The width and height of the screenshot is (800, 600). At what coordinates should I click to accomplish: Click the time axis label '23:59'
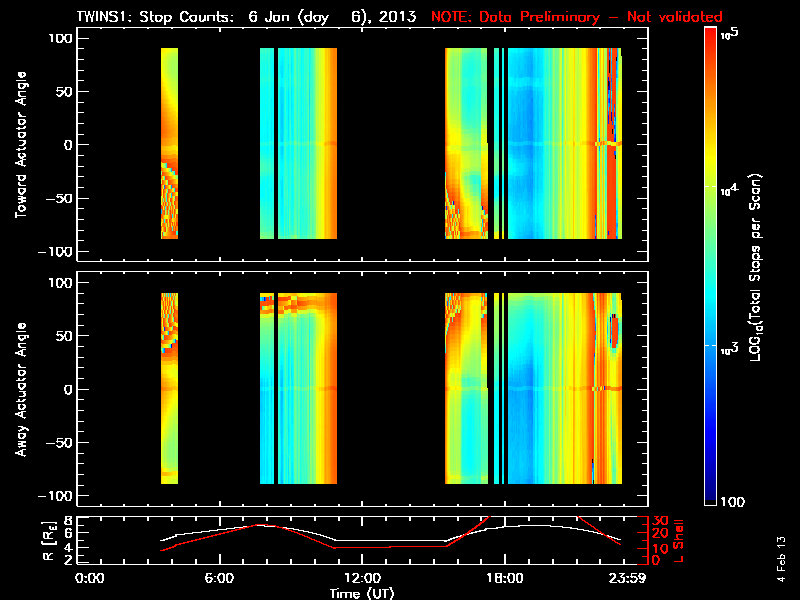click(x=629, y=578)
